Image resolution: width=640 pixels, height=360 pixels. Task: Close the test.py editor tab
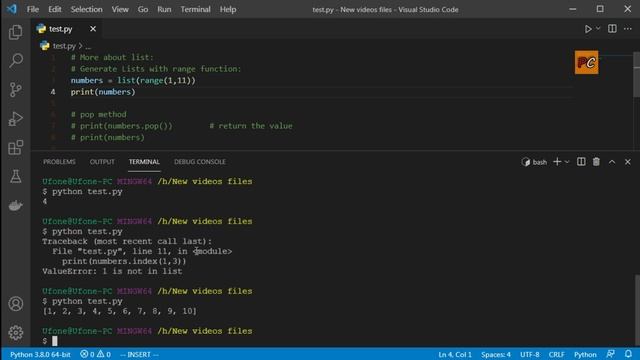point(93,29)
